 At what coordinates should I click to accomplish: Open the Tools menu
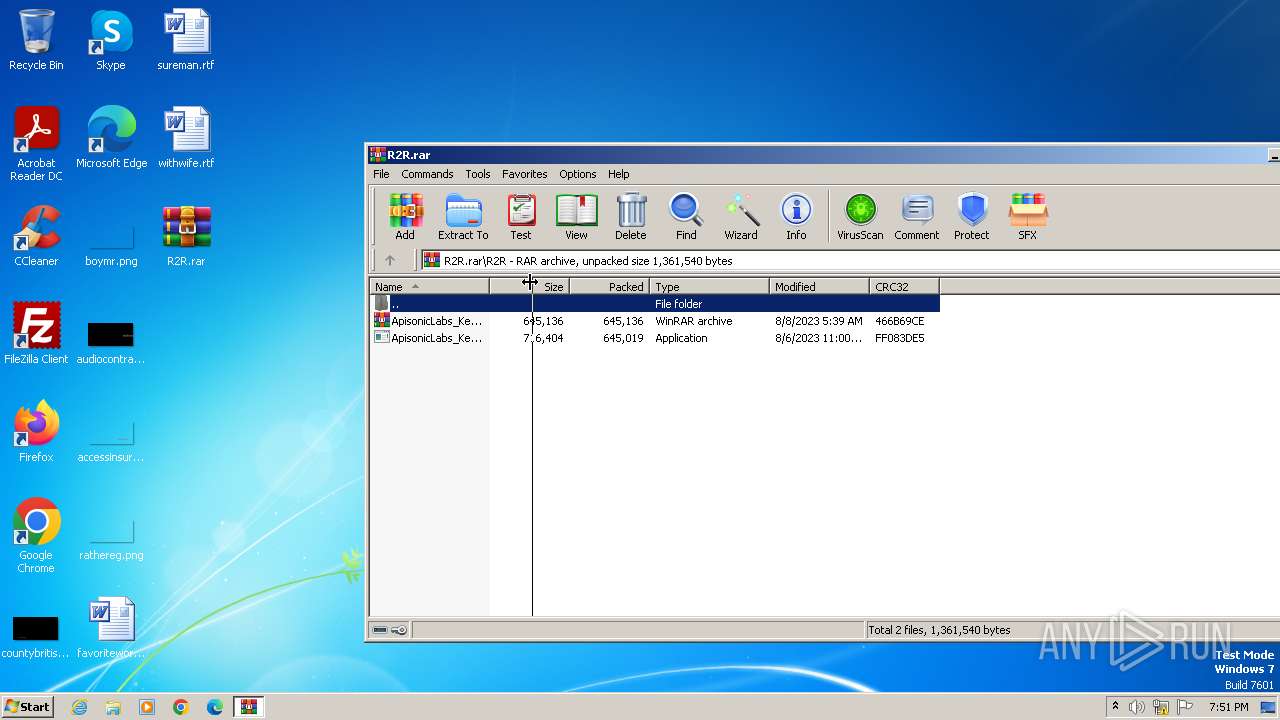point(478,174)
